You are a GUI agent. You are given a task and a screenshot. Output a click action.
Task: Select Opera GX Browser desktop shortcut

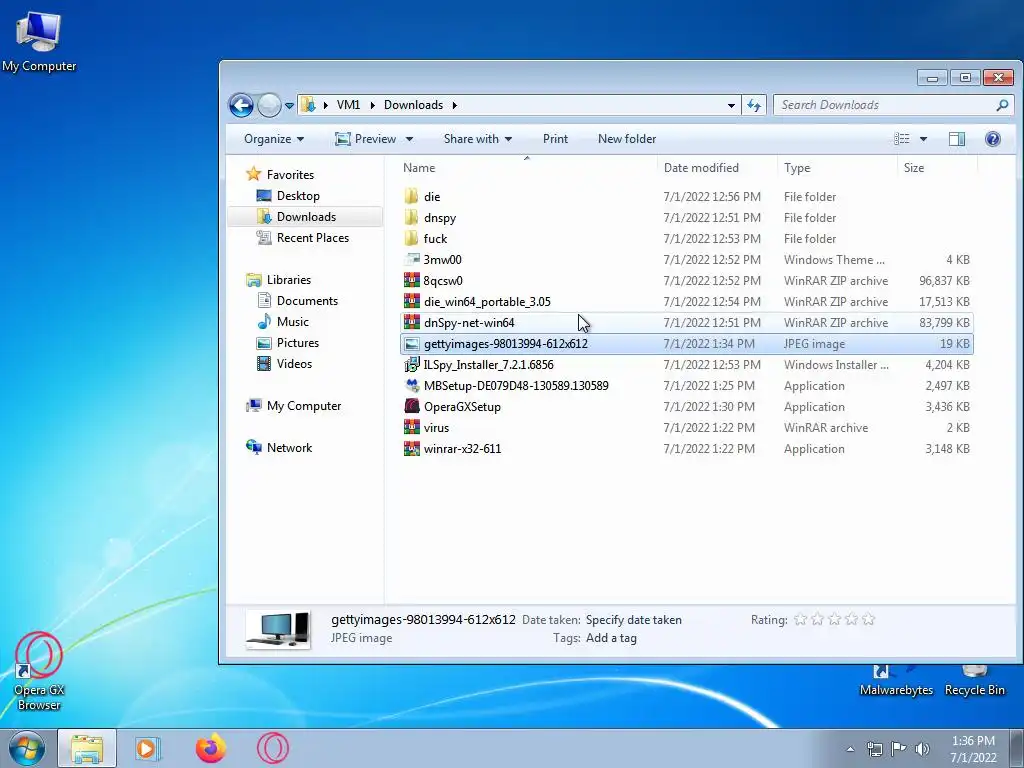pyautogui.click(x=39, y=673)
